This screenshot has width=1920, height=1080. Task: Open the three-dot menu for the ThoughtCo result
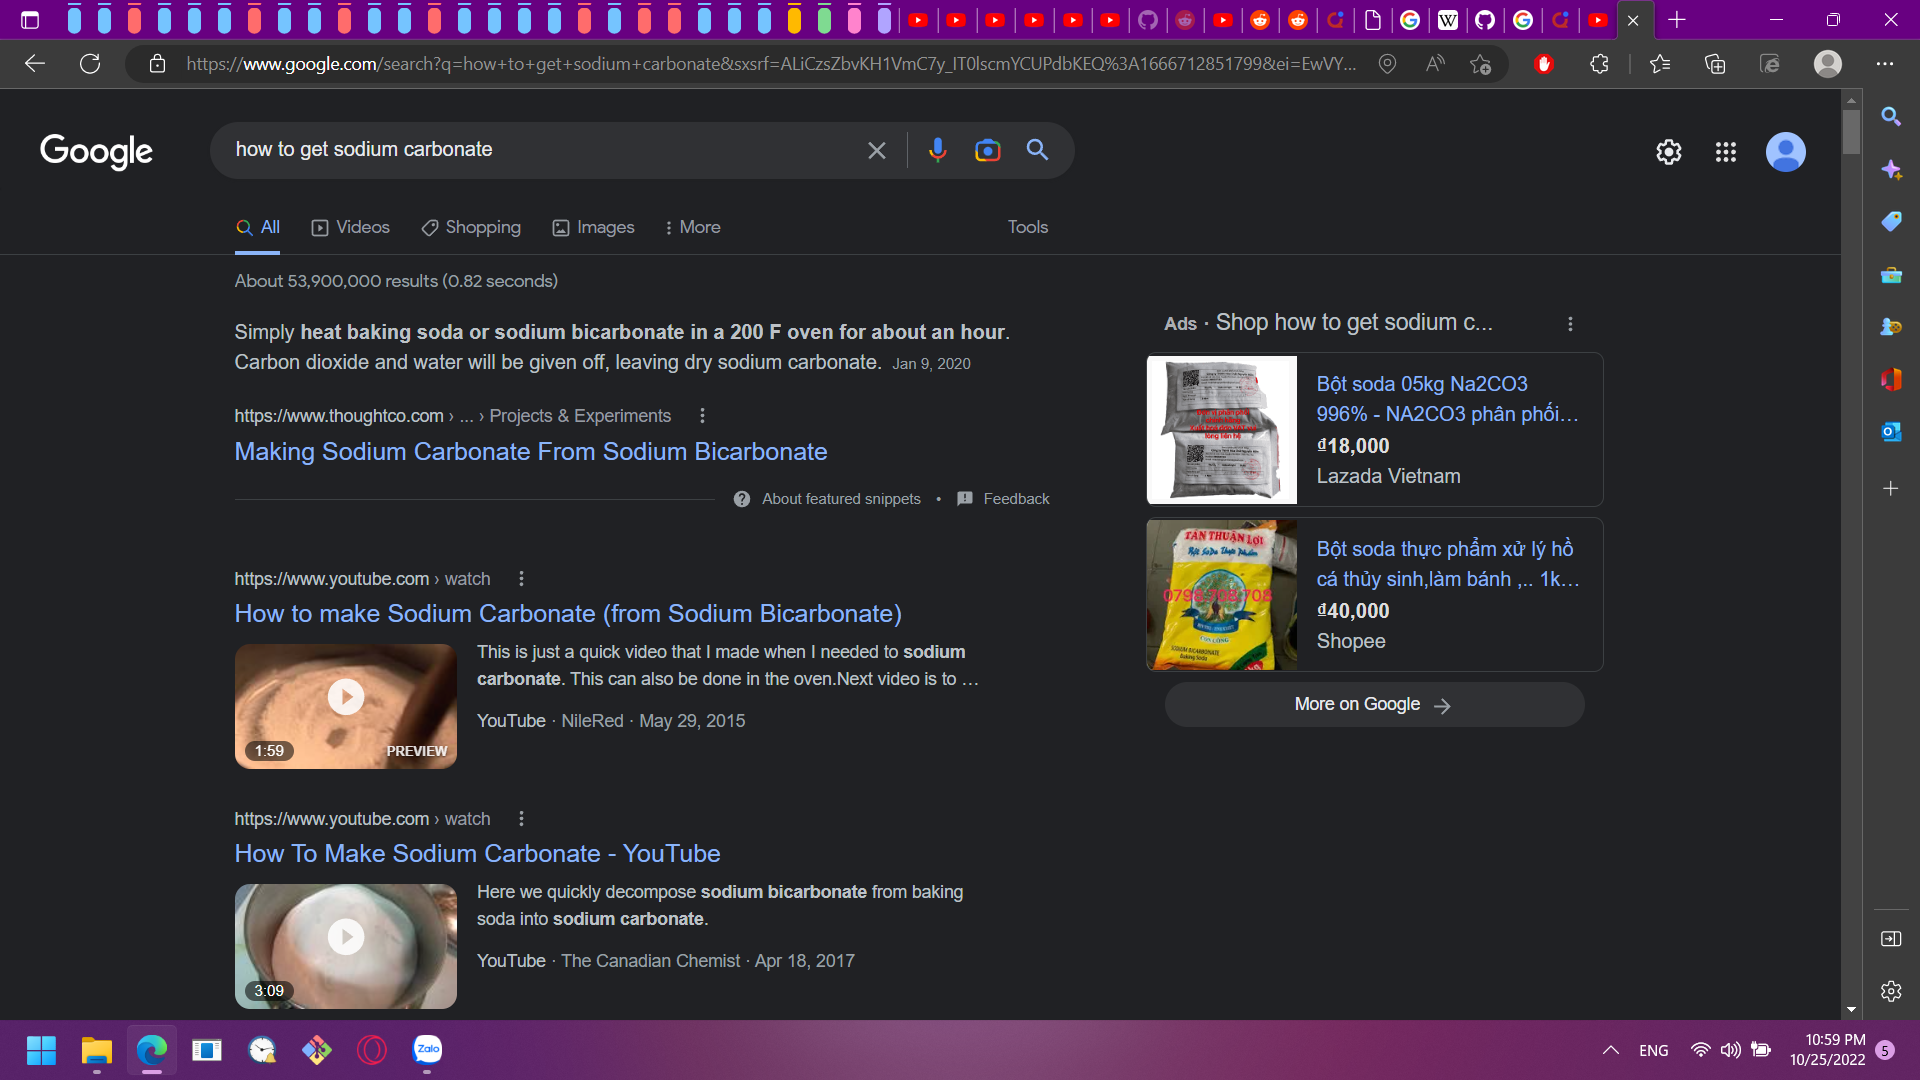(x=701, y=415)
